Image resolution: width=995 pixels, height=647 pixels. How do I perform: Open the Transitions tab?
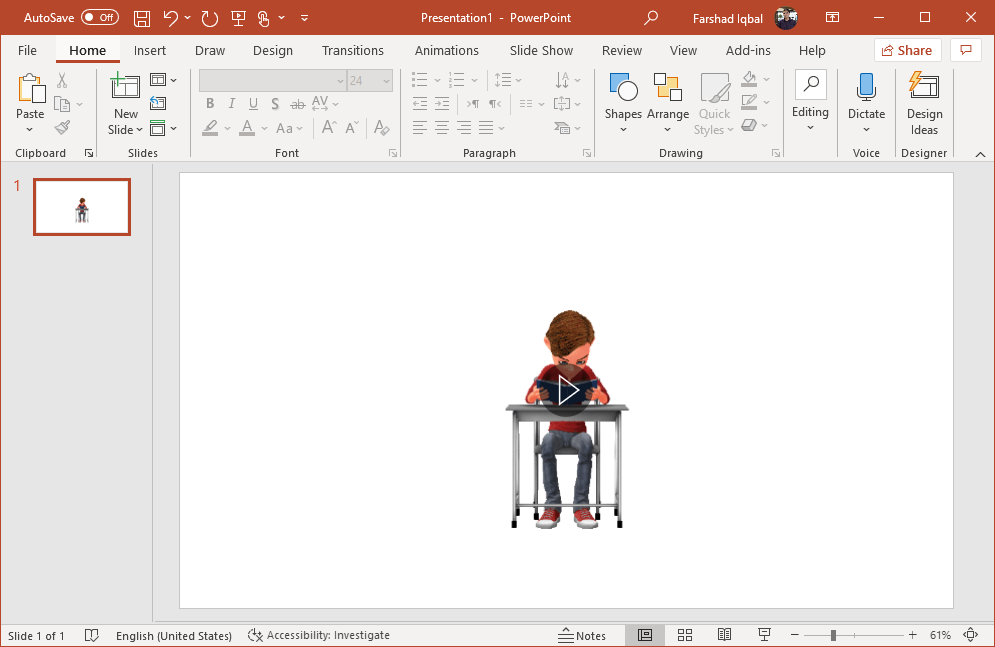pyautogui.click(x=352, y=50)
